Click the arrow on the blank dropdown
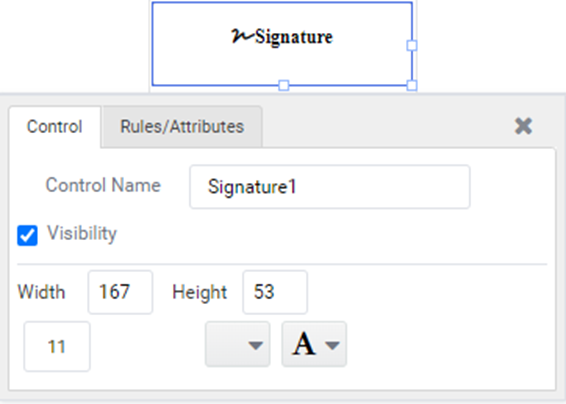This screenshot has width=566, height=404. [256, 346]
